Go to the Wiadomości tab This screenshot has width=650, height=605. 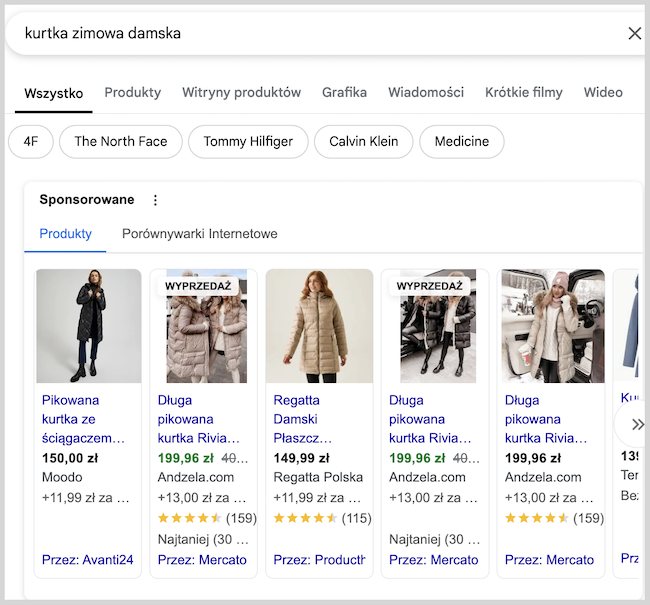tap(426, 92)
